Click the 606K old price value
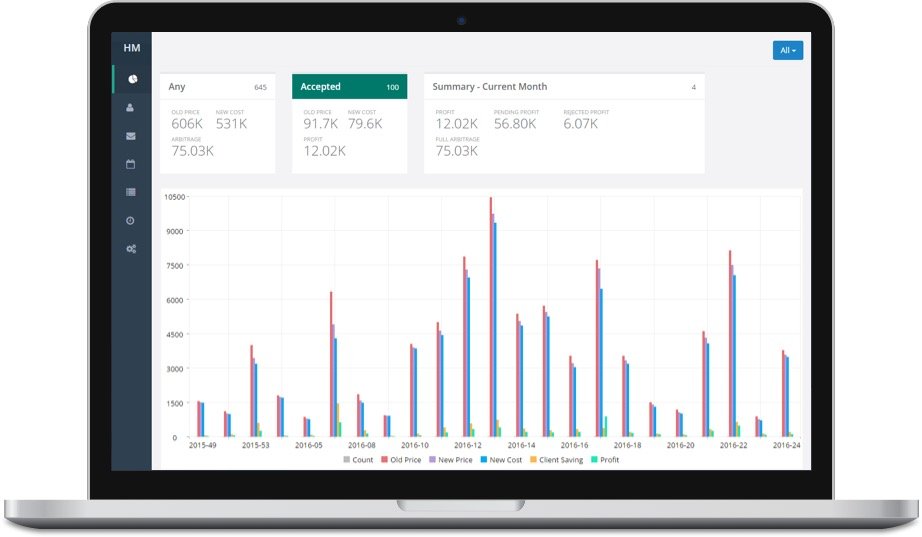 (187, 124)
